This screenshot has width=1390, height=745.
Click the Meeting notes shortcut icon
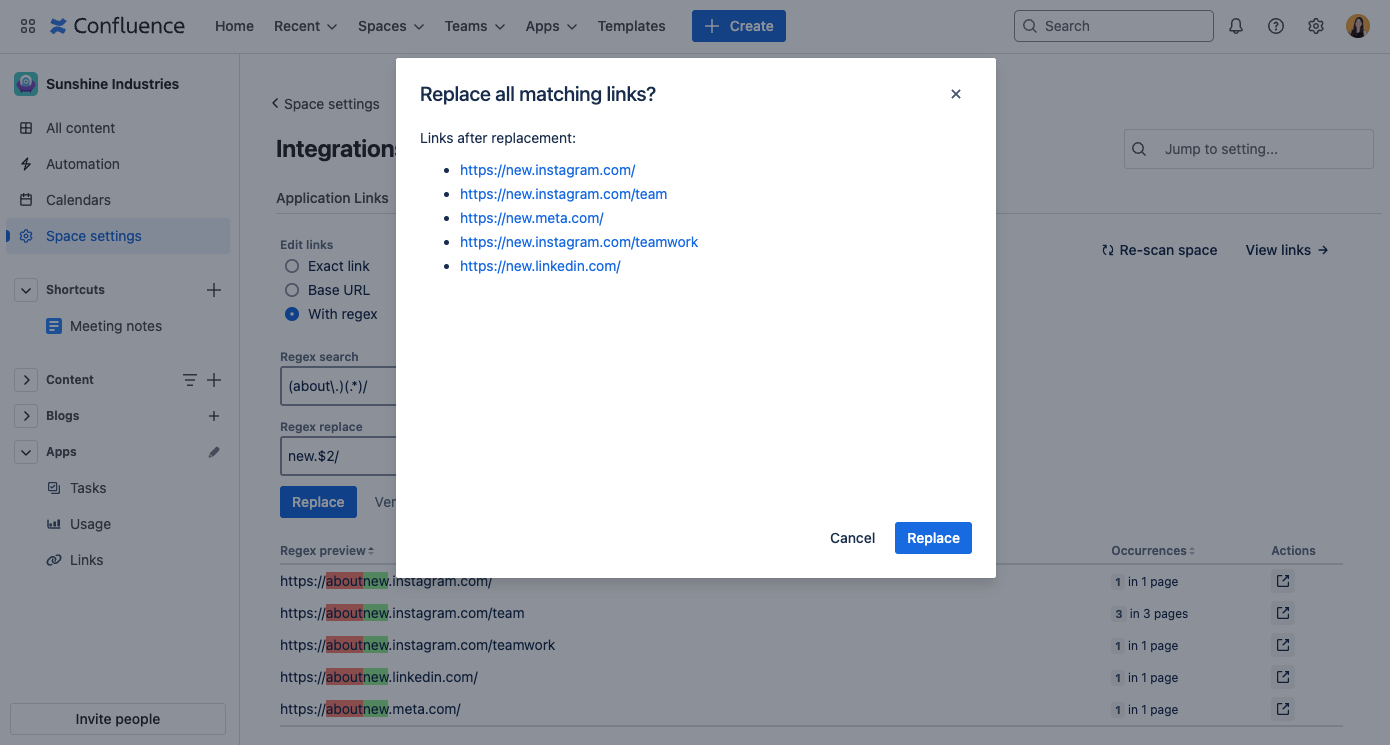54,325
